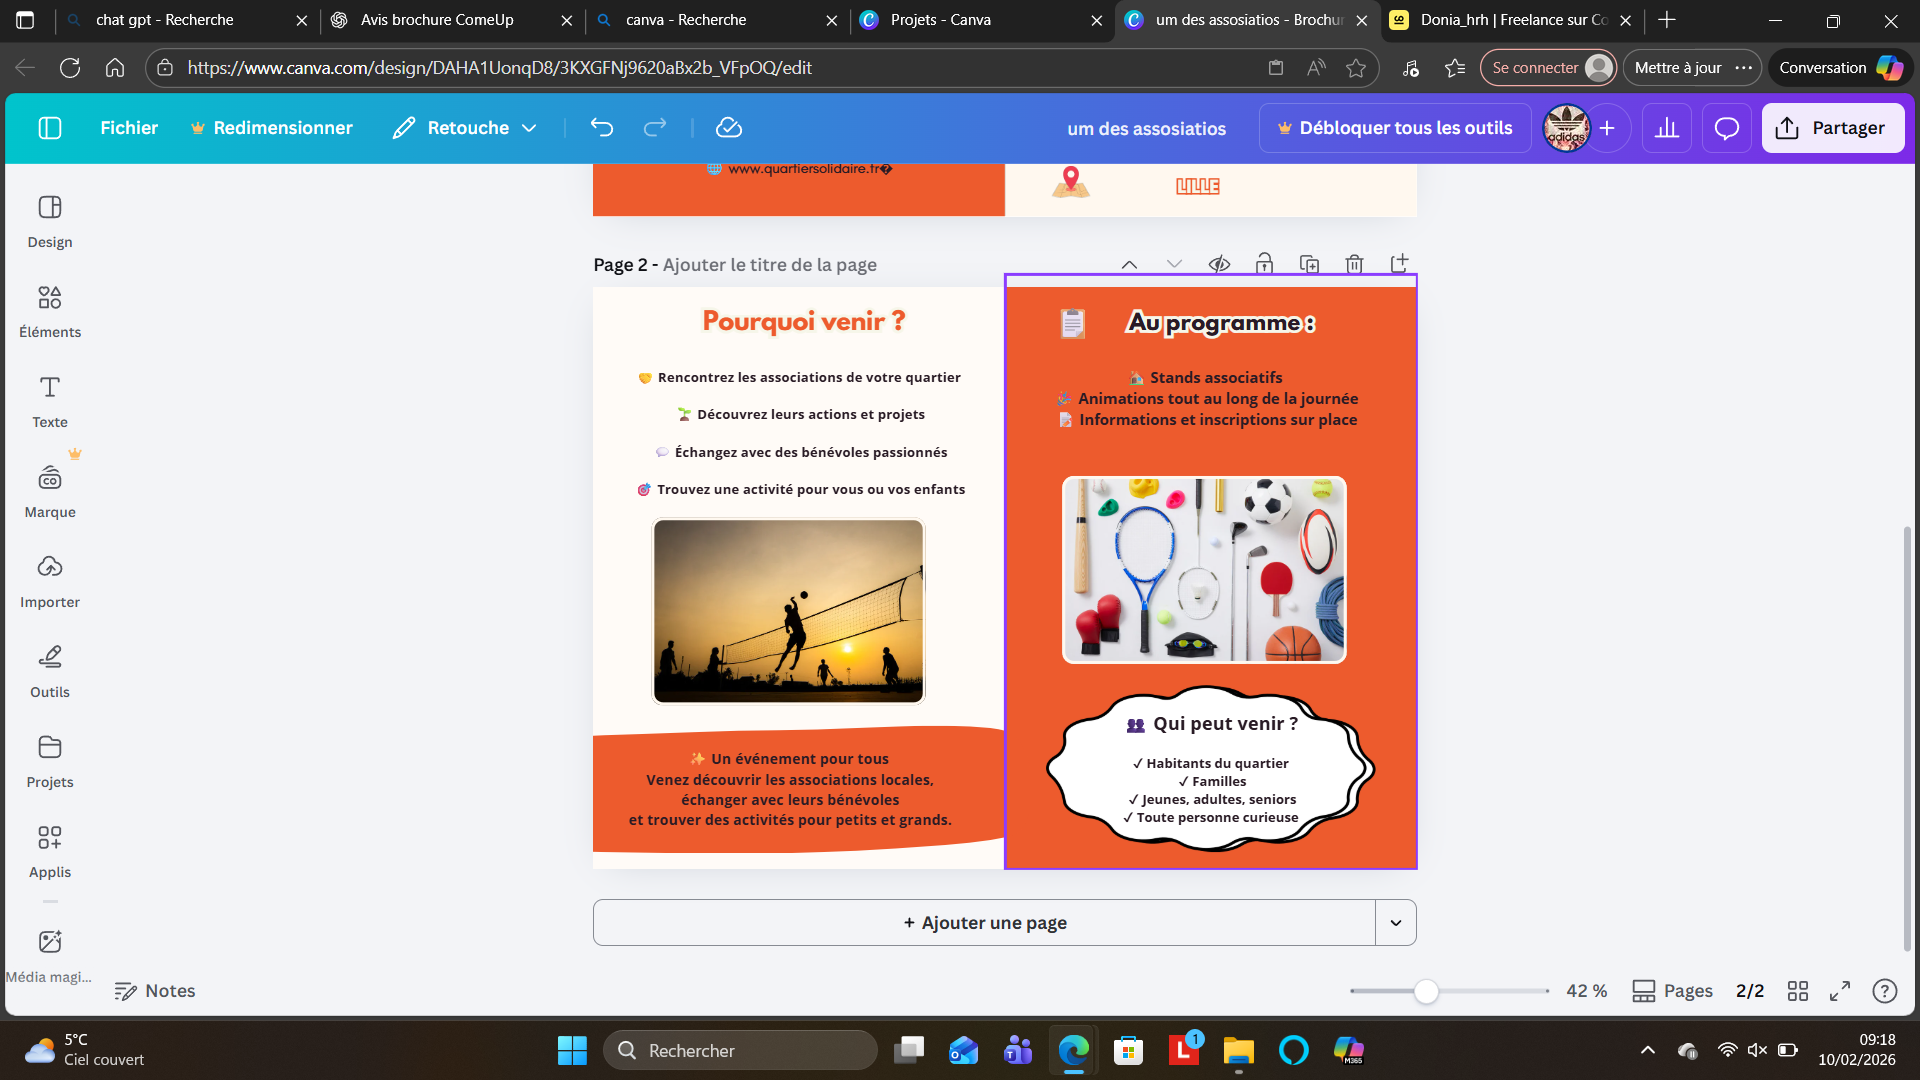Open the Fichier menu
Screen dimensions: 1920x1080
click(129, 128)
